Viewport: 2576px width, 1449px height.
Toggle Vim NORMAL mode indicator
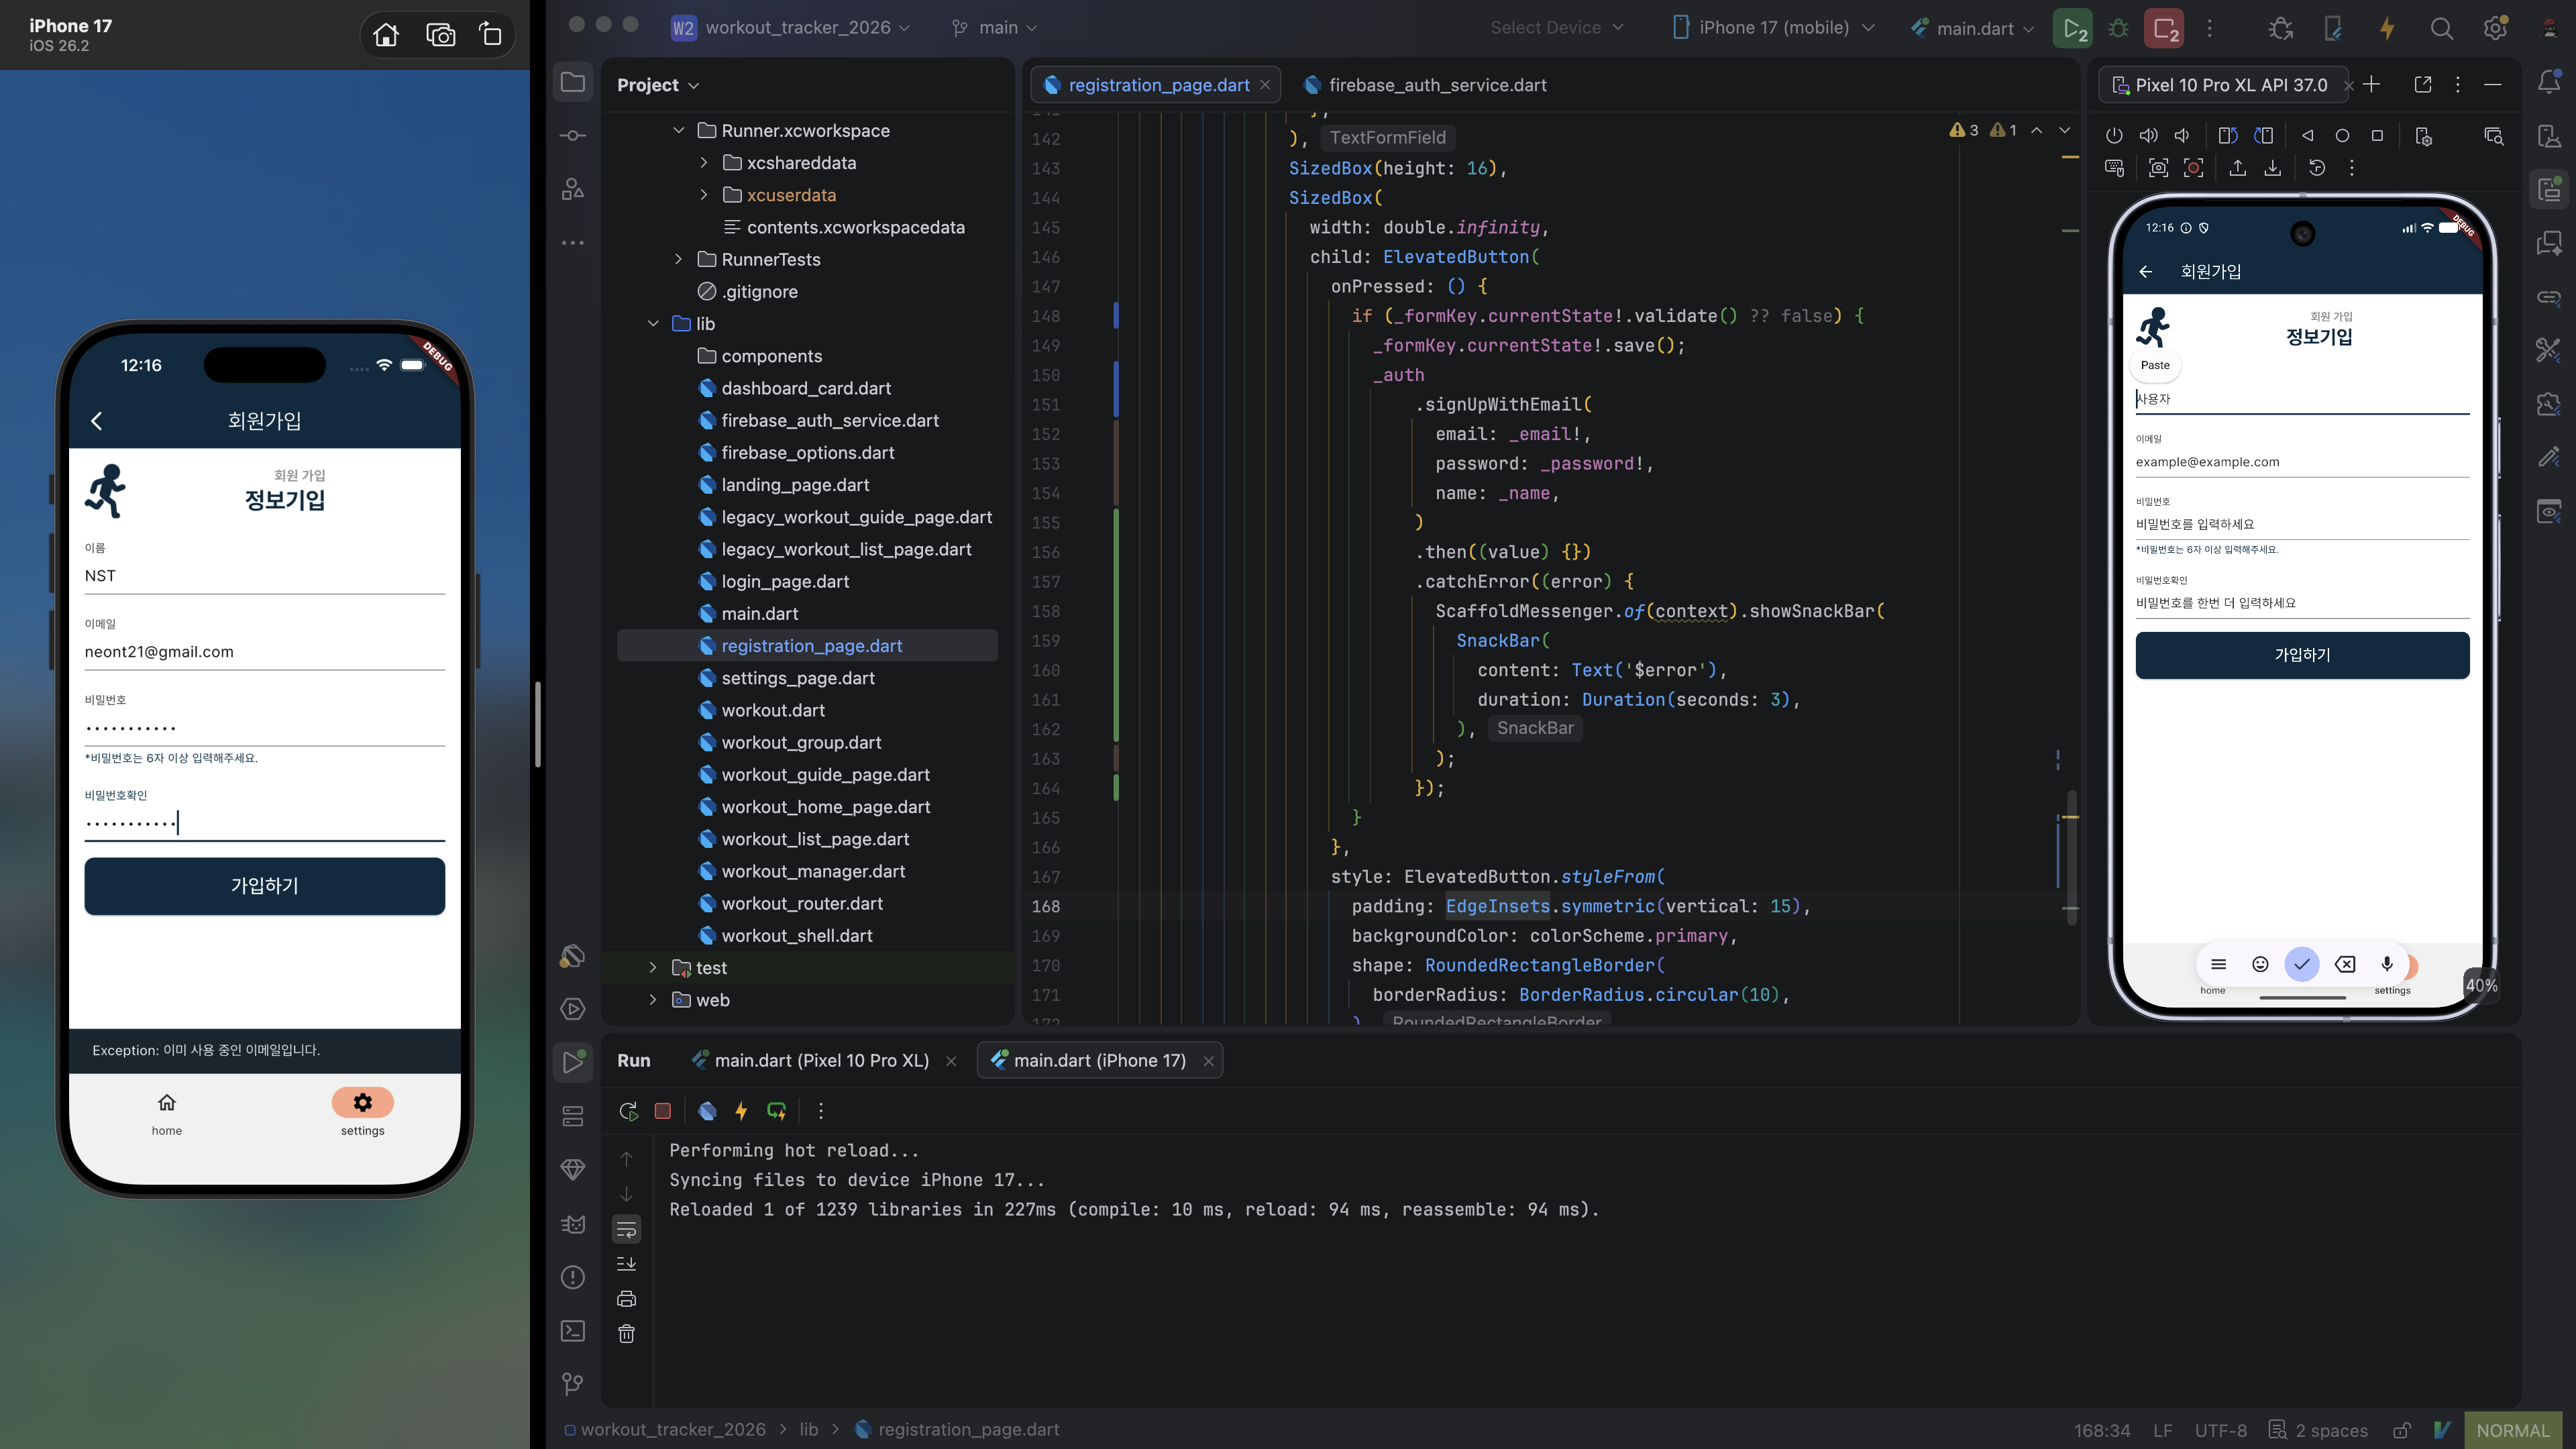point(2513,1430)
